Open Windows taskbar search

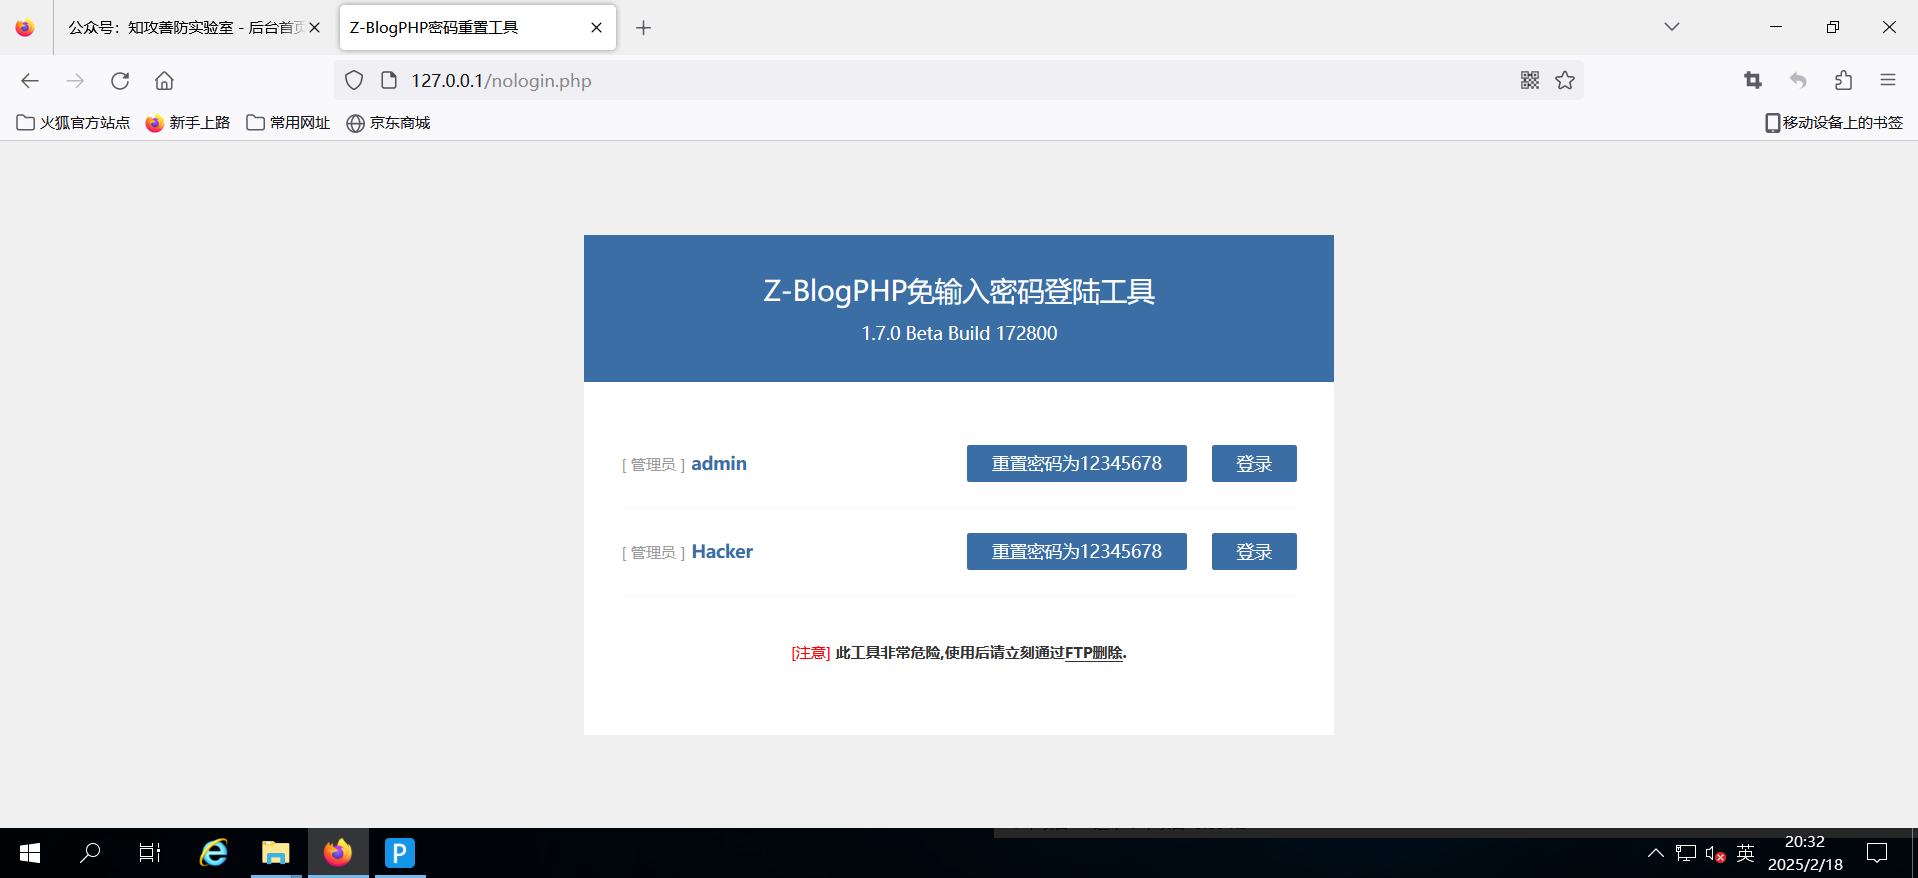point(90,853)
